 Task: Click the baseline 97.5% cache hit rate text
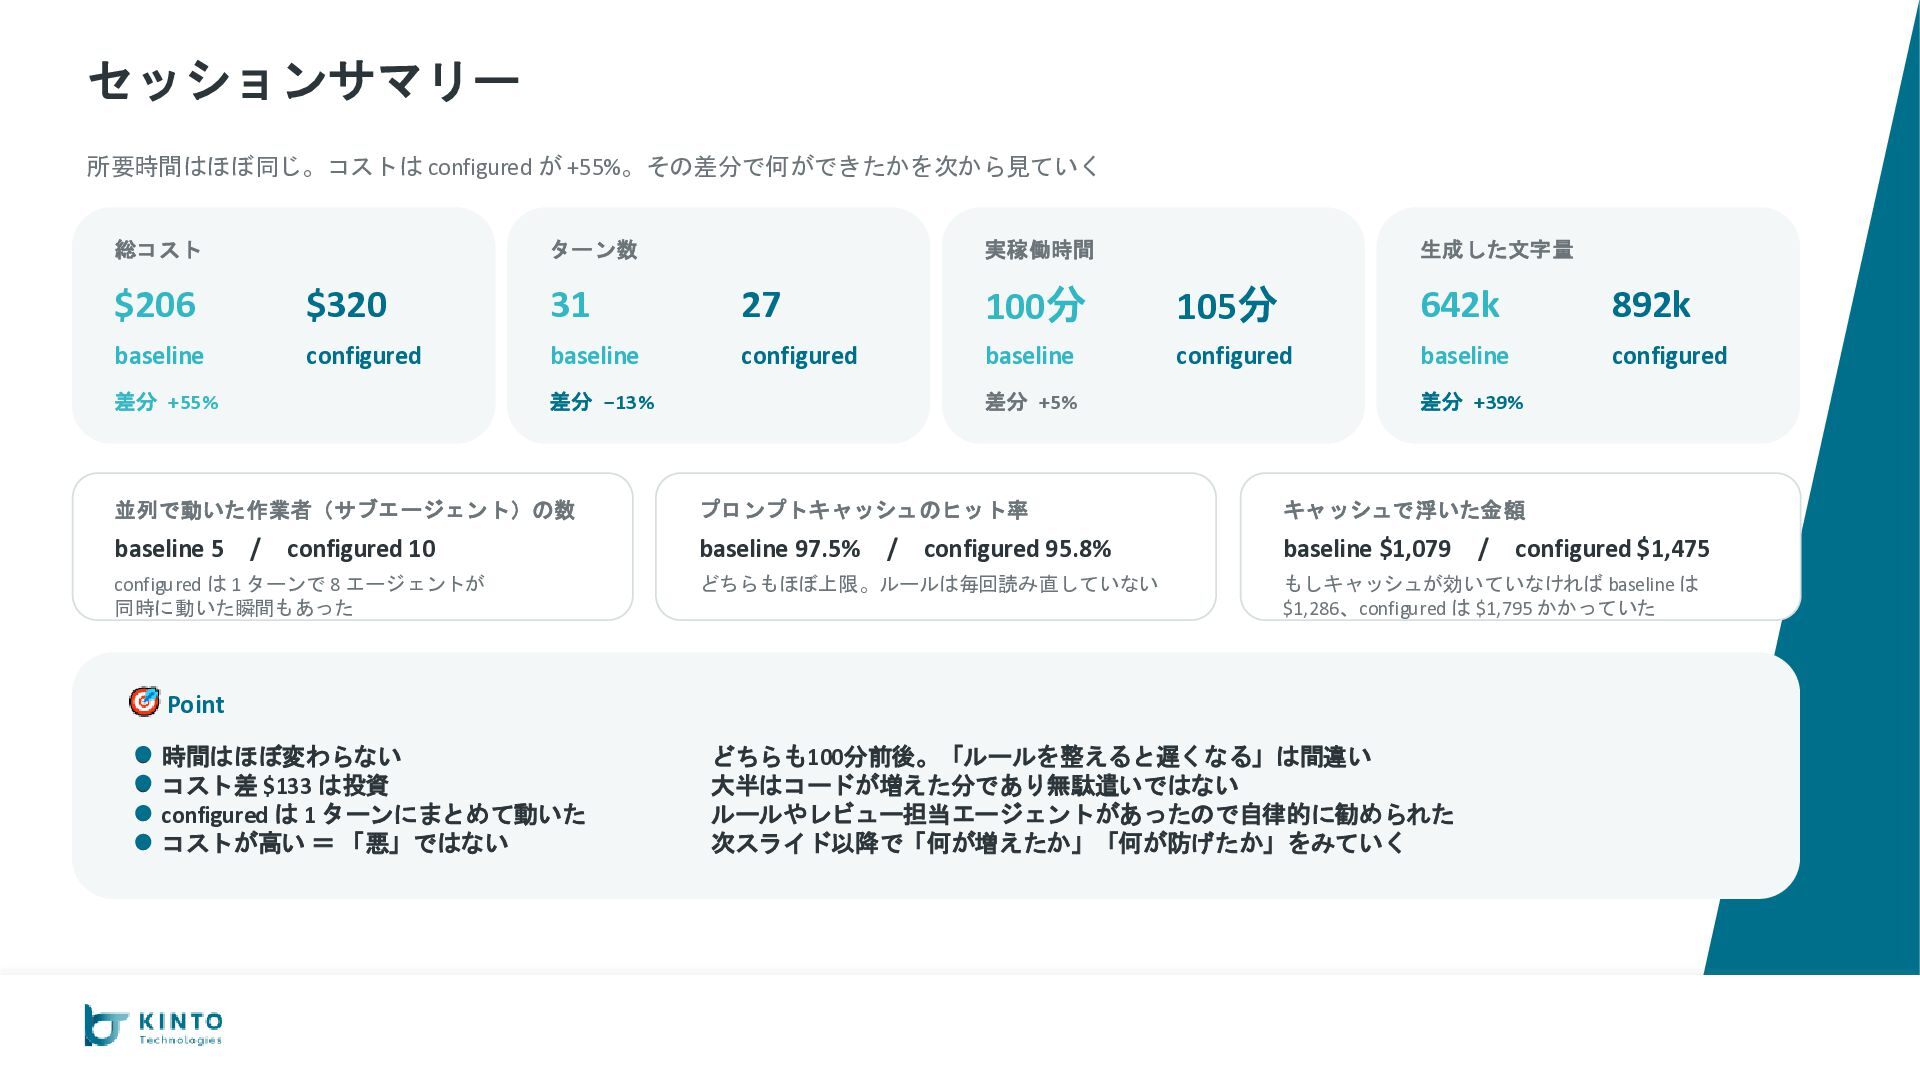779,549
